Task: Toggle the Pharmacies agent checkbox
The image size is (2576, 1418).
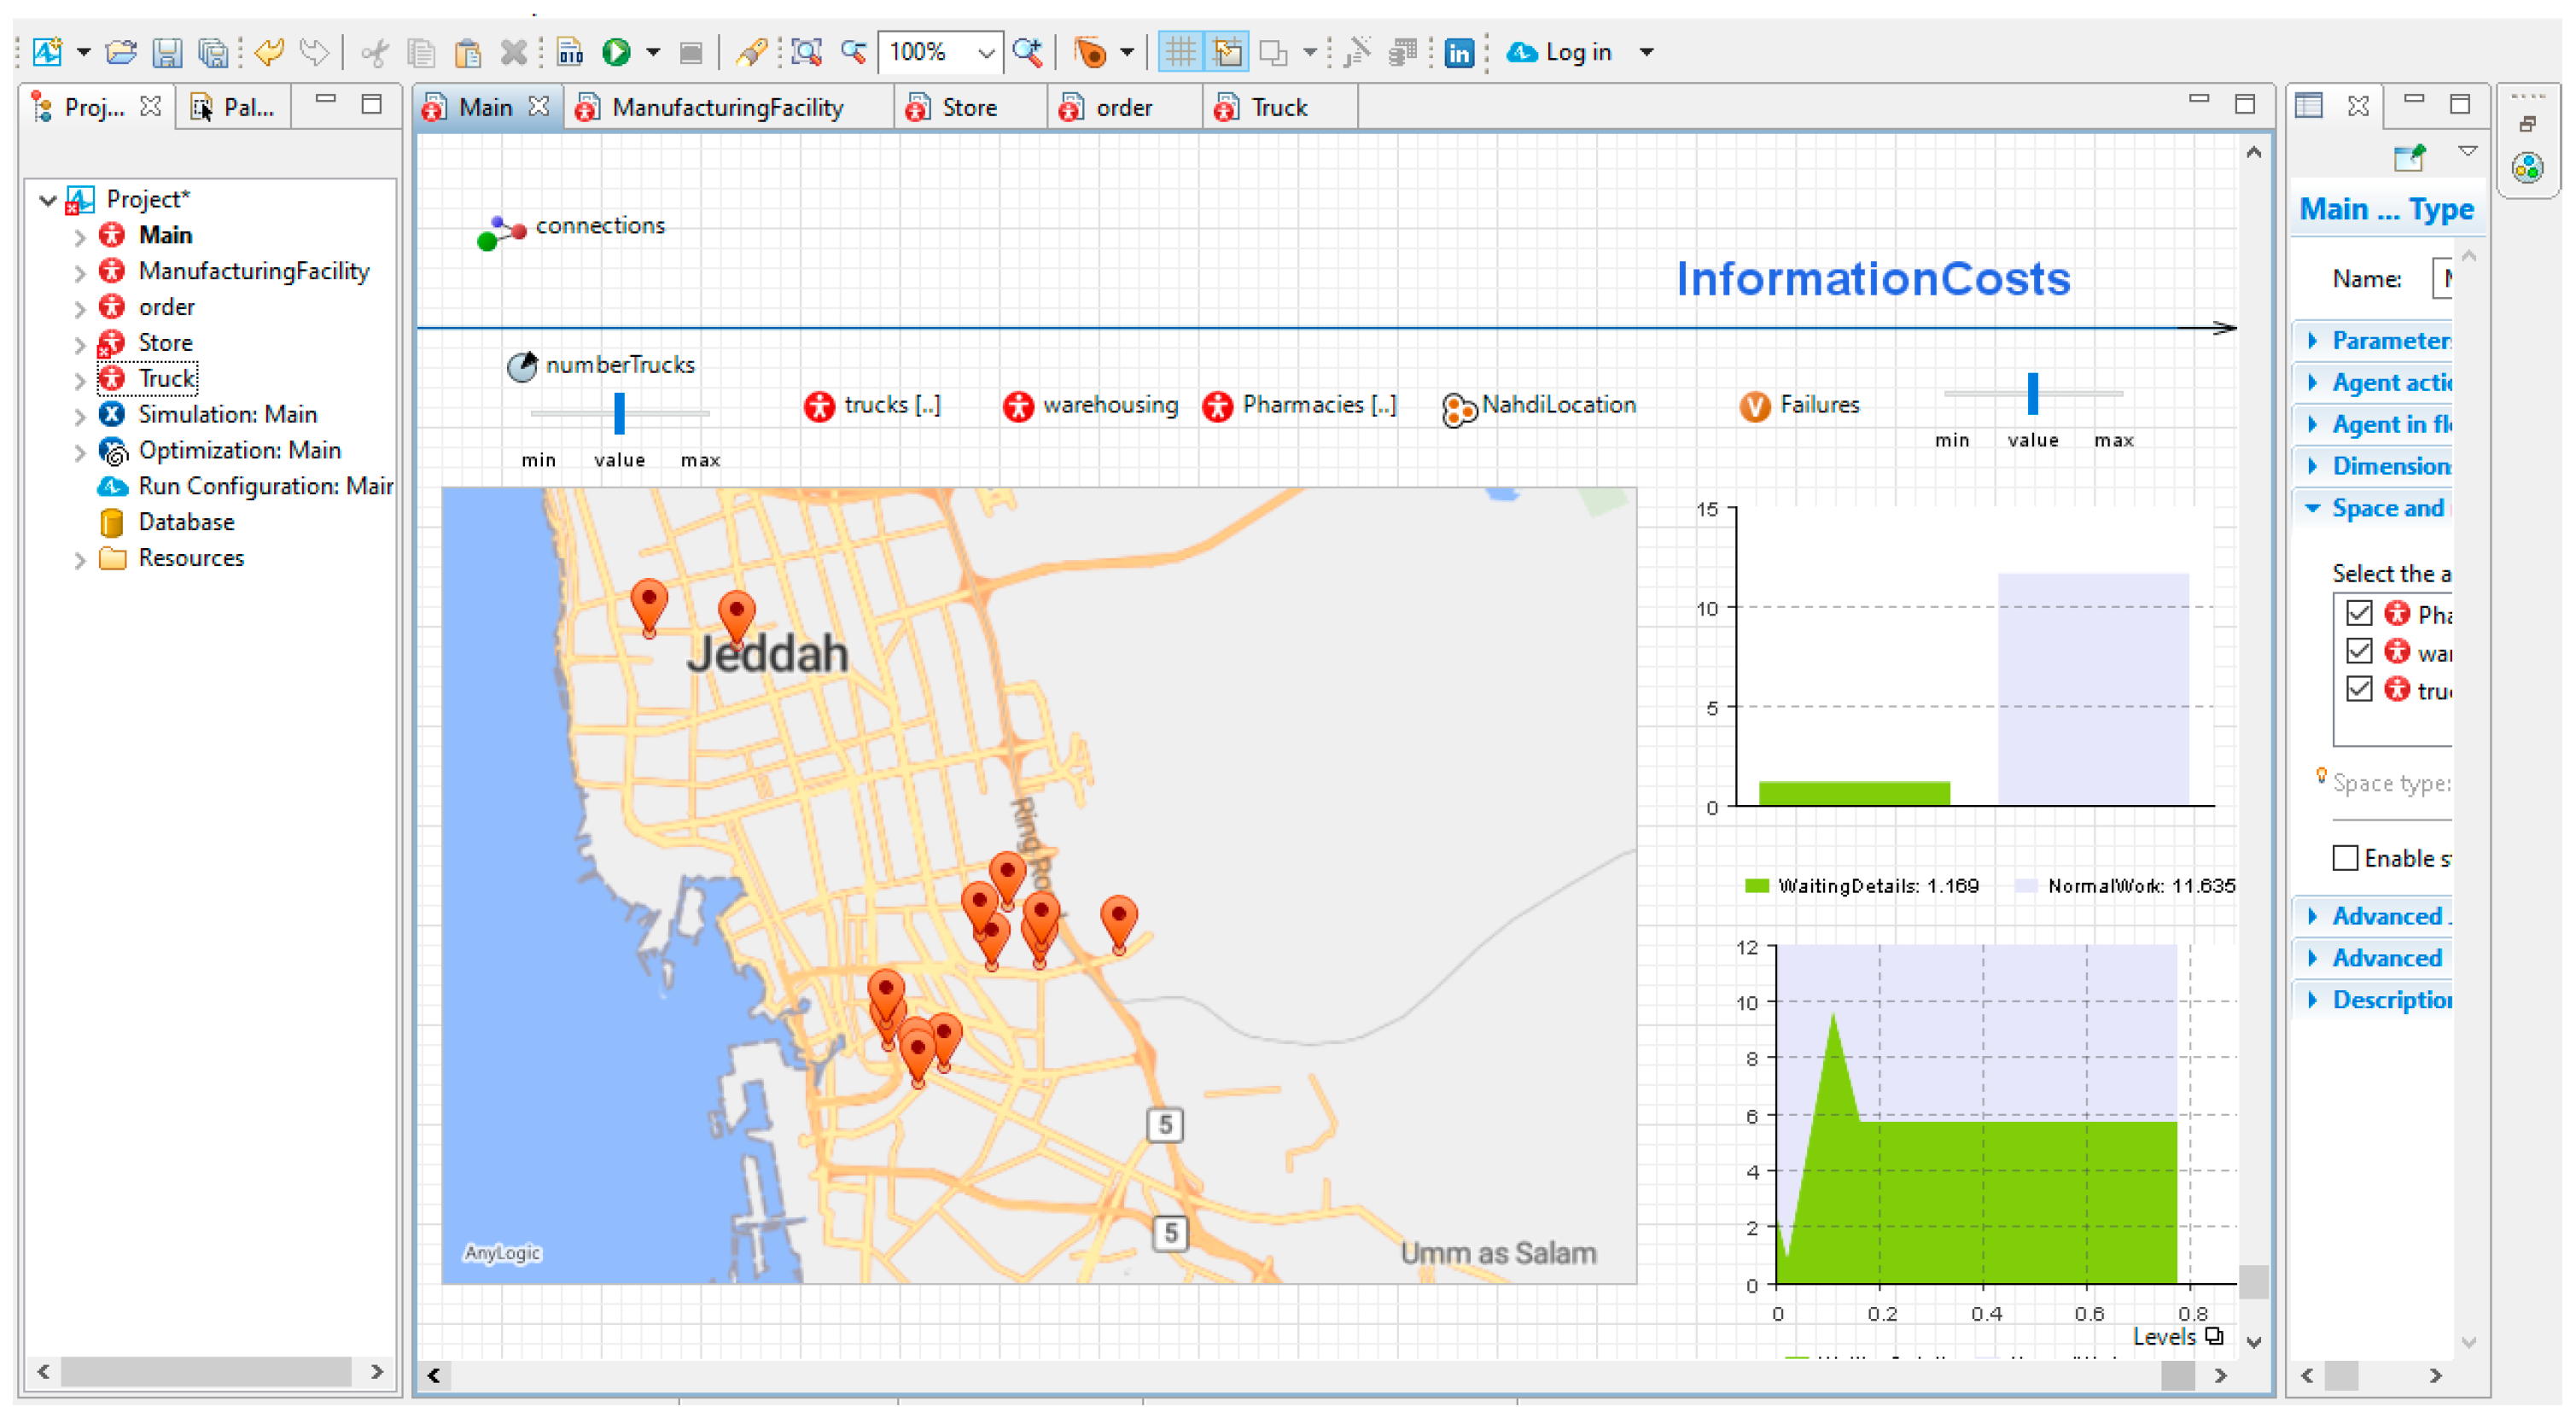Action: 2359,613
